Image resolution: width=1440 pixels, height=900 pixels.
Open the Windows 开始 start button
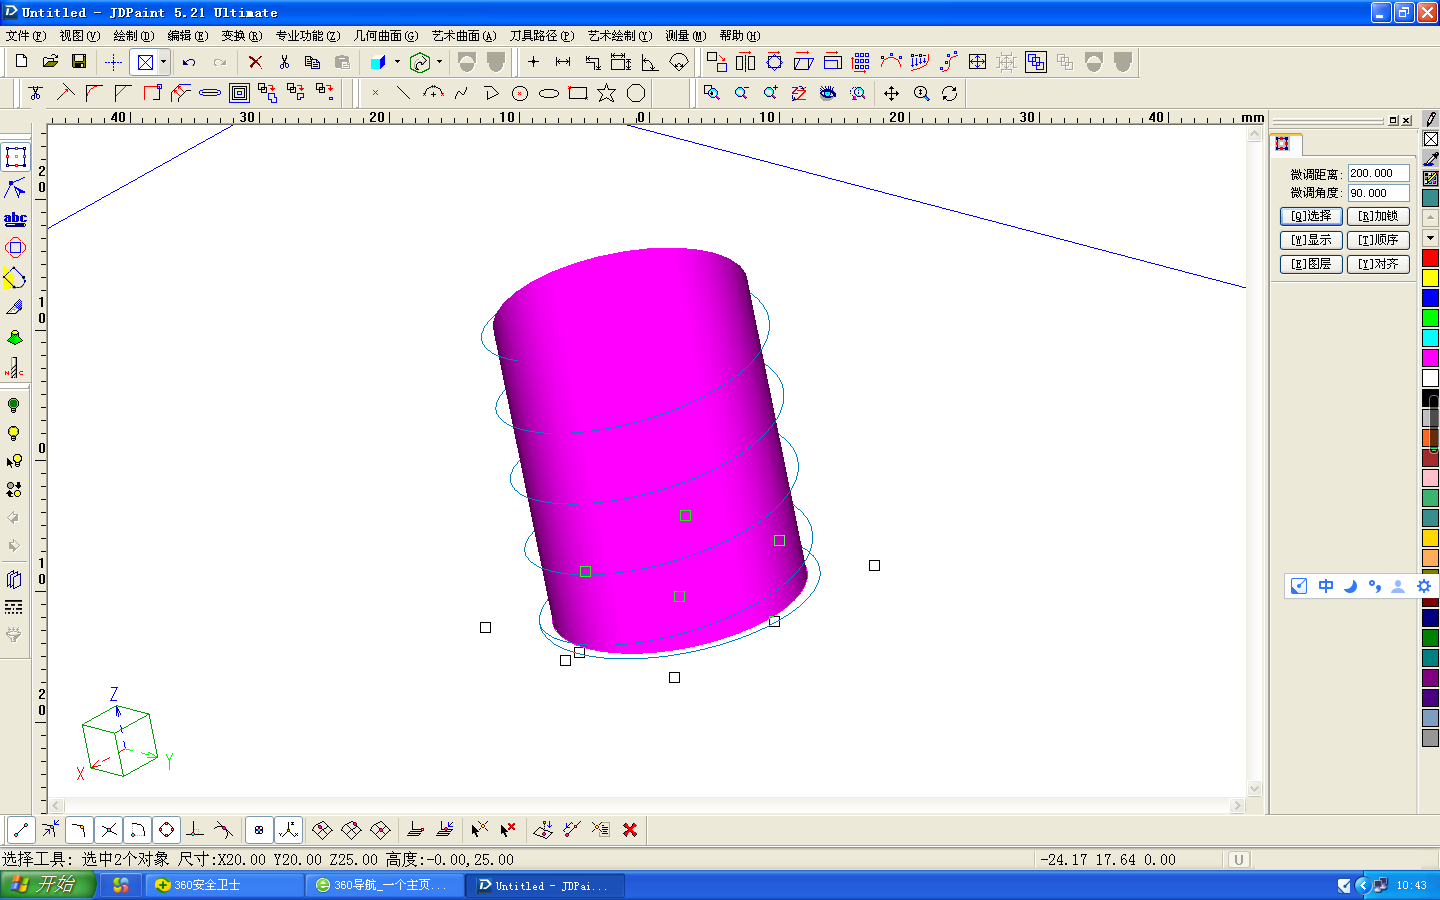[x=47, y=885]
